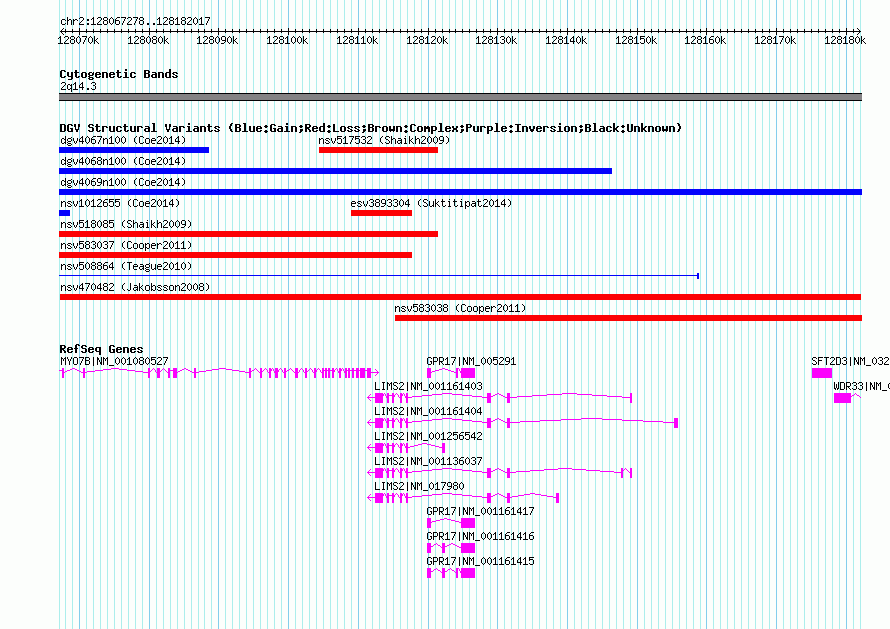Click the nsv518085 (Shaikh2009) label text
Image resolution: width=890 pixels, height=629 pixels.
126,224
